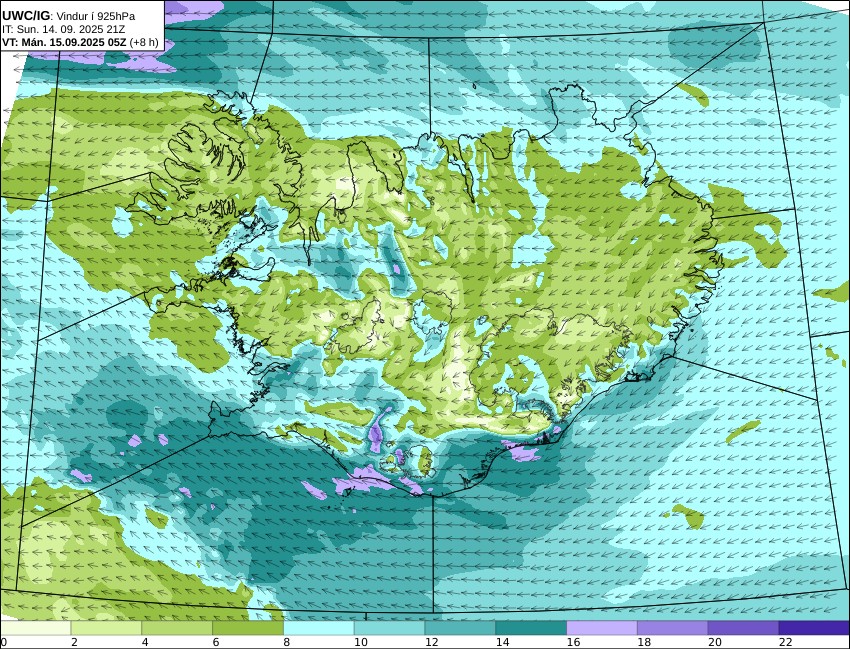Click the 2–4 m/s light green swatch
Viewport: 850px width, 649px height.
106,628
